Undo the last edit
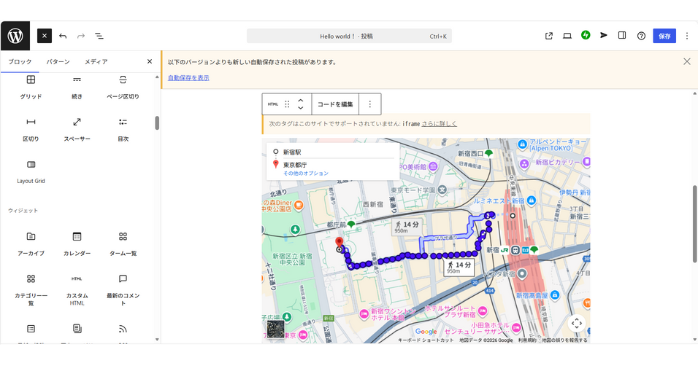Image resolution: width=698 pixels, height=365 pixels. pos(63,36)
